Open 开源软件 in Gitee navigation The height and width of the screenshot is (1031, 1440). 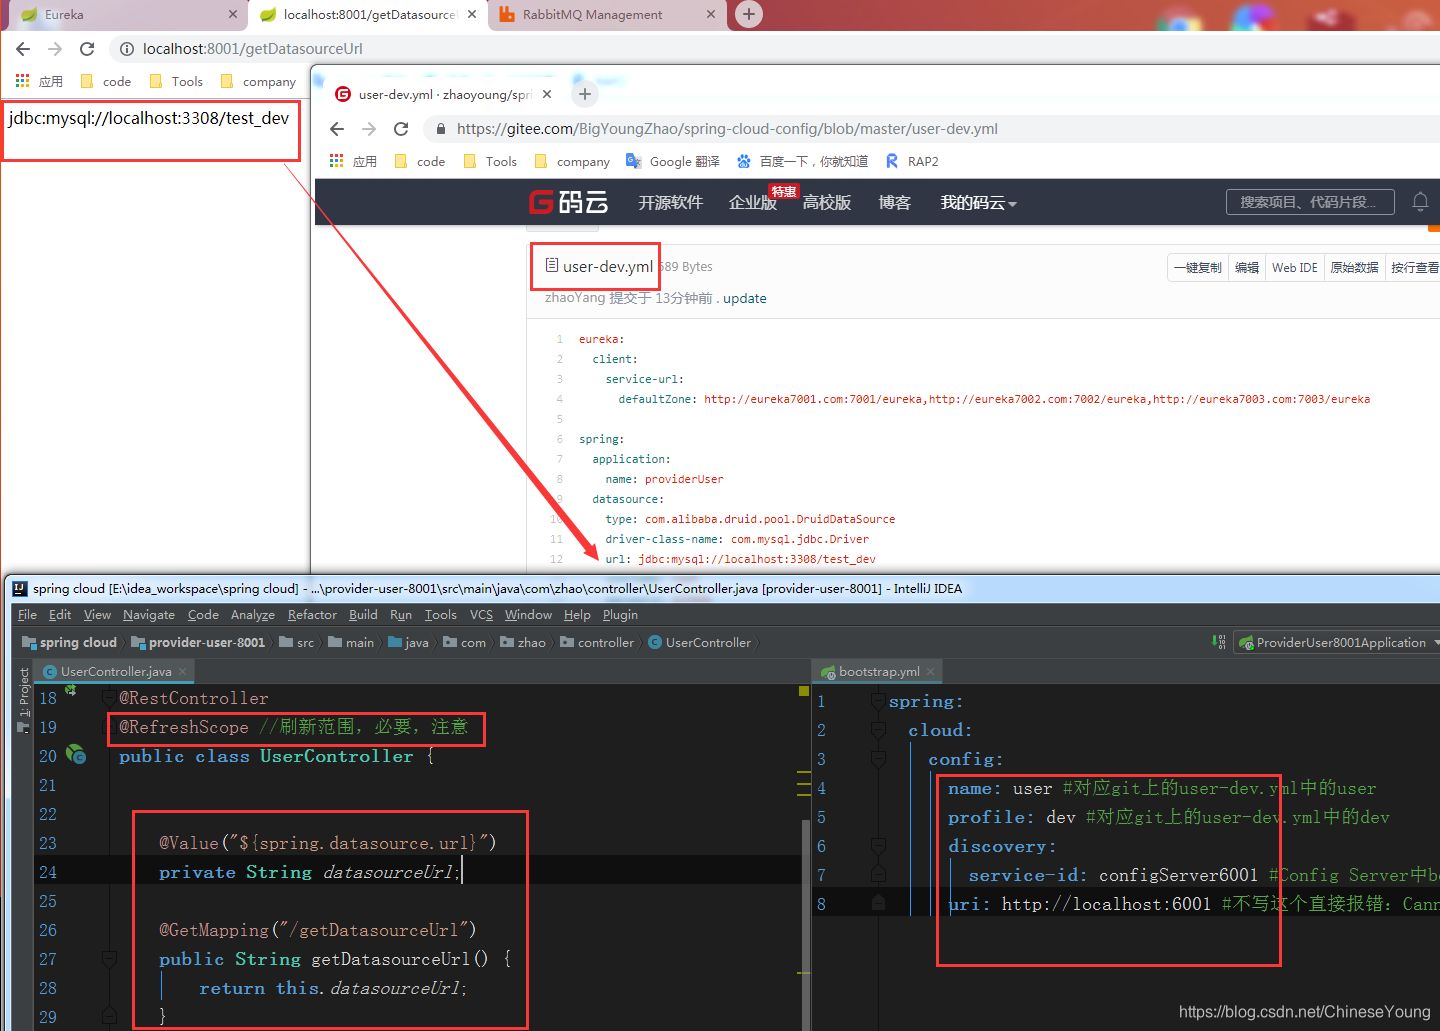[x=670, y=203]
